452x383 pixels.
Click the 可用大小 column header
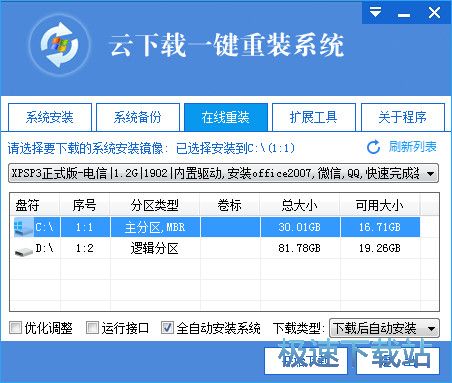(x=380, y=205)
